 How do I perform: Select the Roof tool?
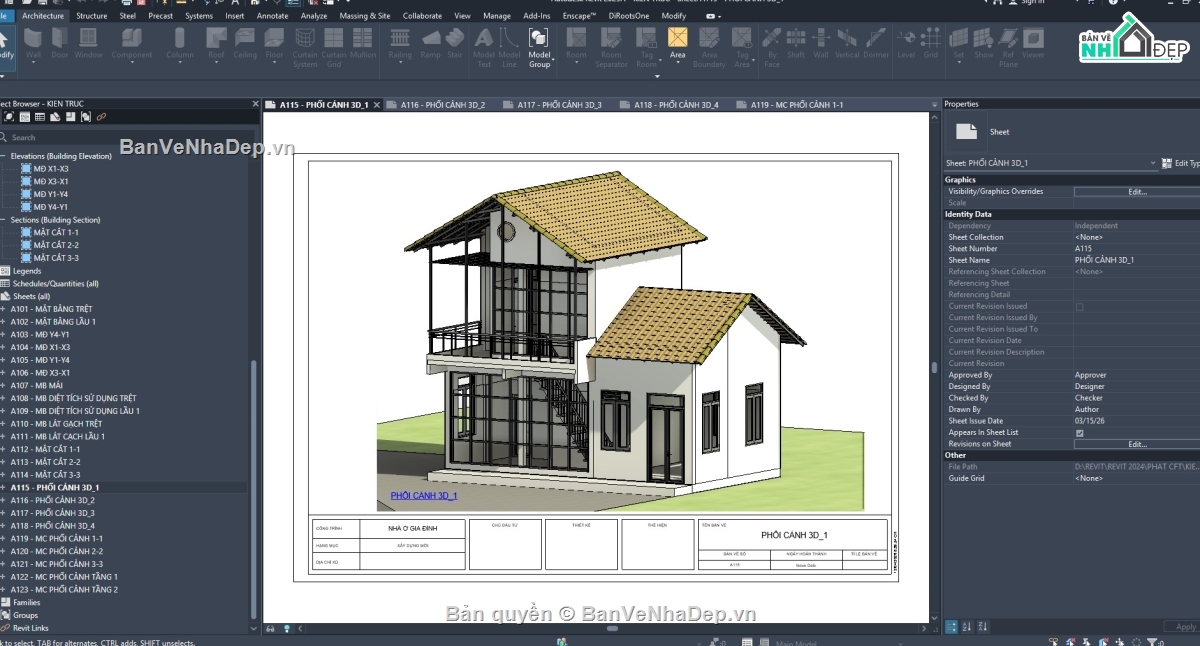click(x=216, y=43)
